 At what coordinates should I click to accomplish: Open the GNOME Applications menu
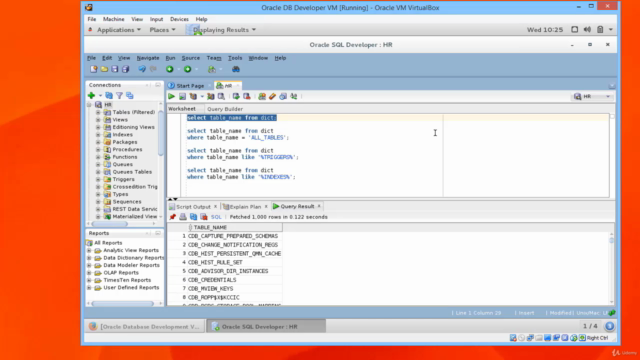(115, 30)
